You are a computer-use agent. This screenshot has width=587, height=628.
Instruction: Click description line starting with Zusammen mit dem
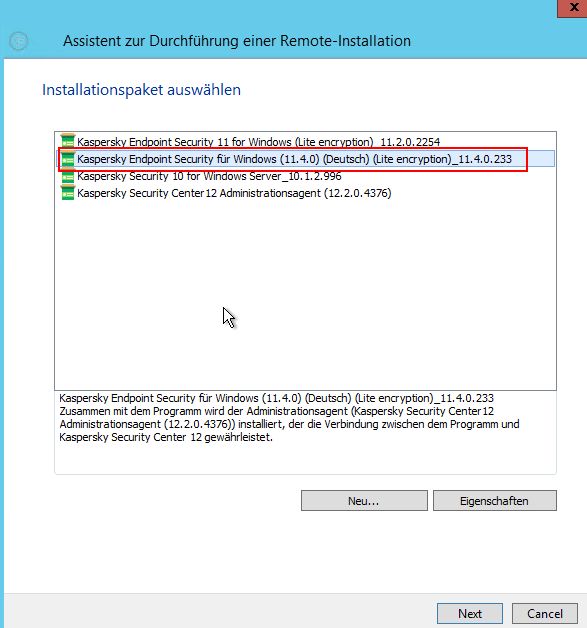pos(276,411)
